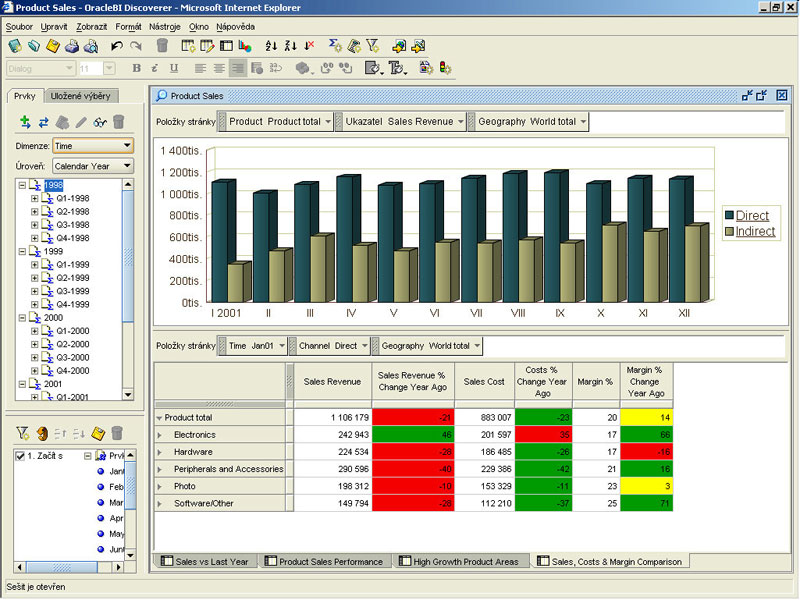This screenshot has height=600, width=800.
Task: Toggle underline formatting
Action: click(174, 68)
